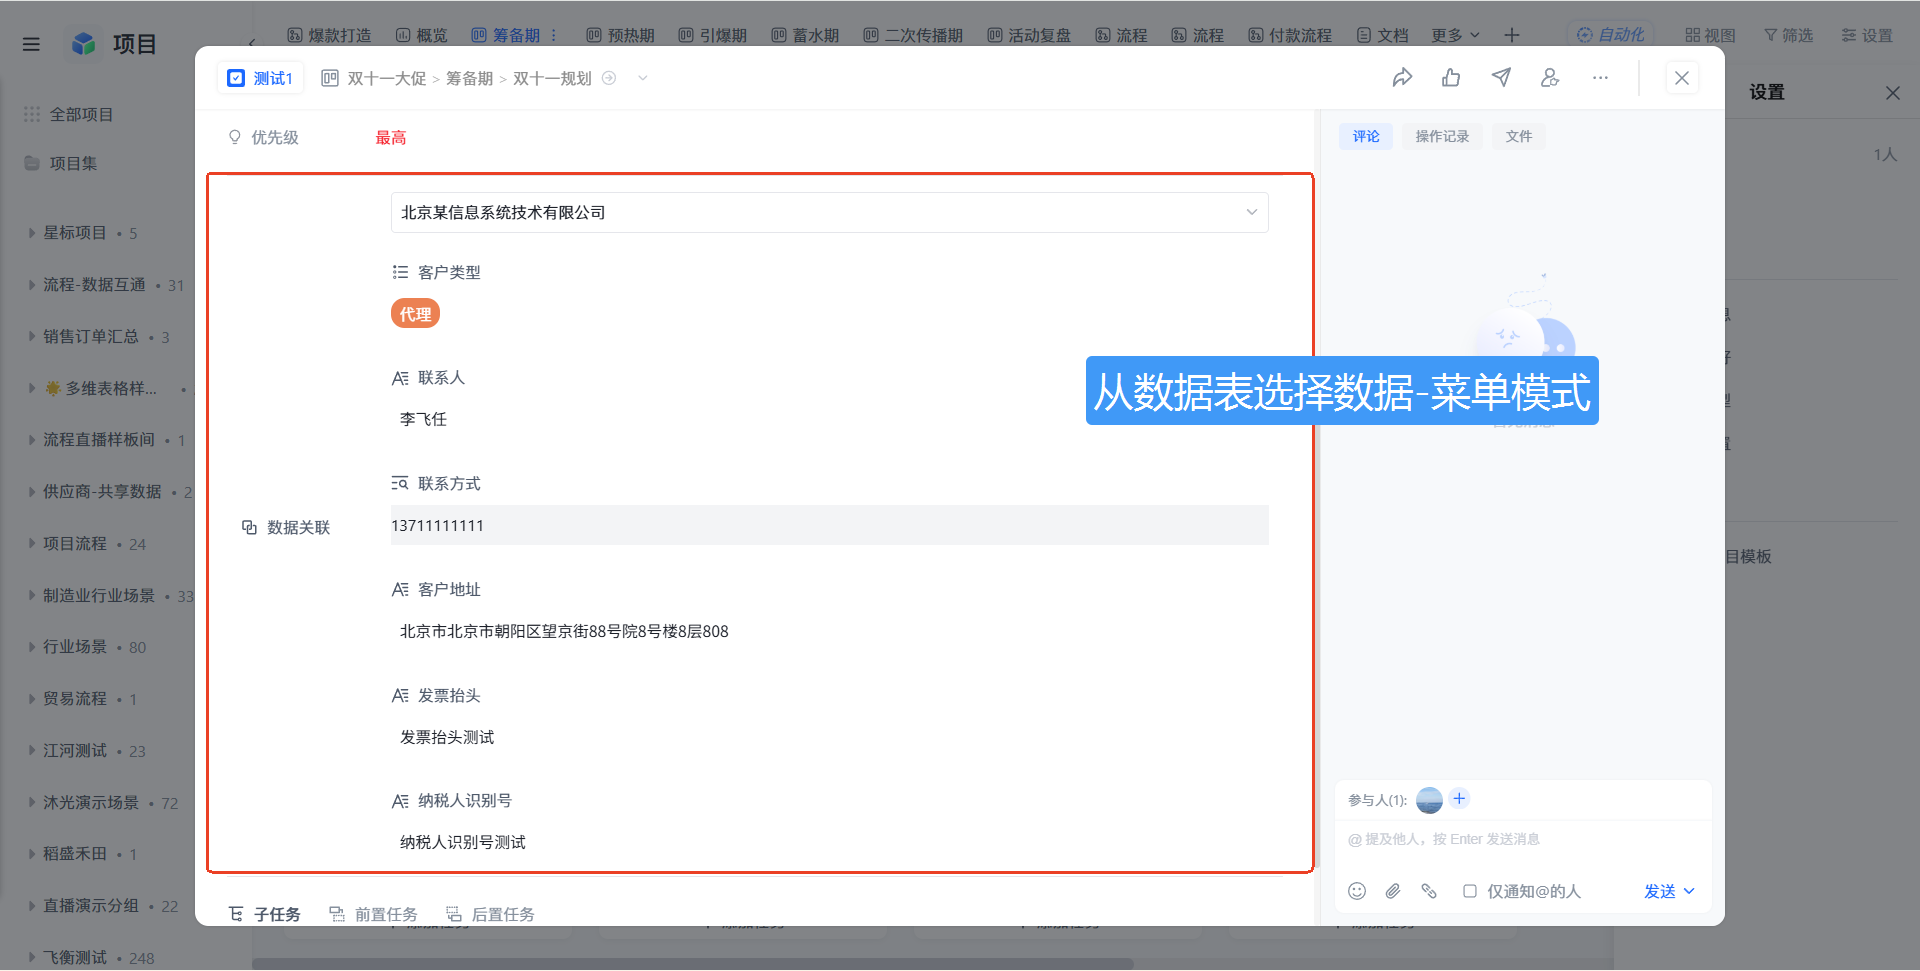
Task: Click the emoji smiley icon in comment box
Action: (x=1357, y=891)
